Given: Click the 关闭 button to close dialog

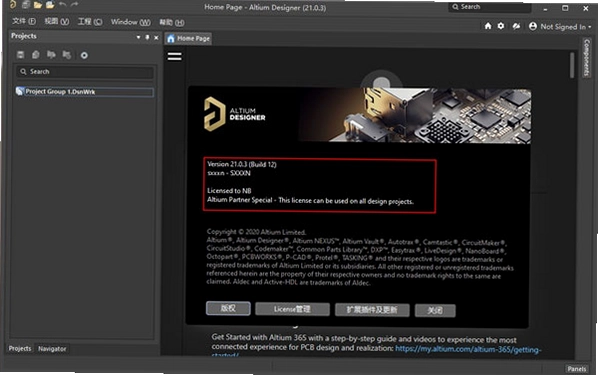Looking at the screenshot, I should [435, 311].
